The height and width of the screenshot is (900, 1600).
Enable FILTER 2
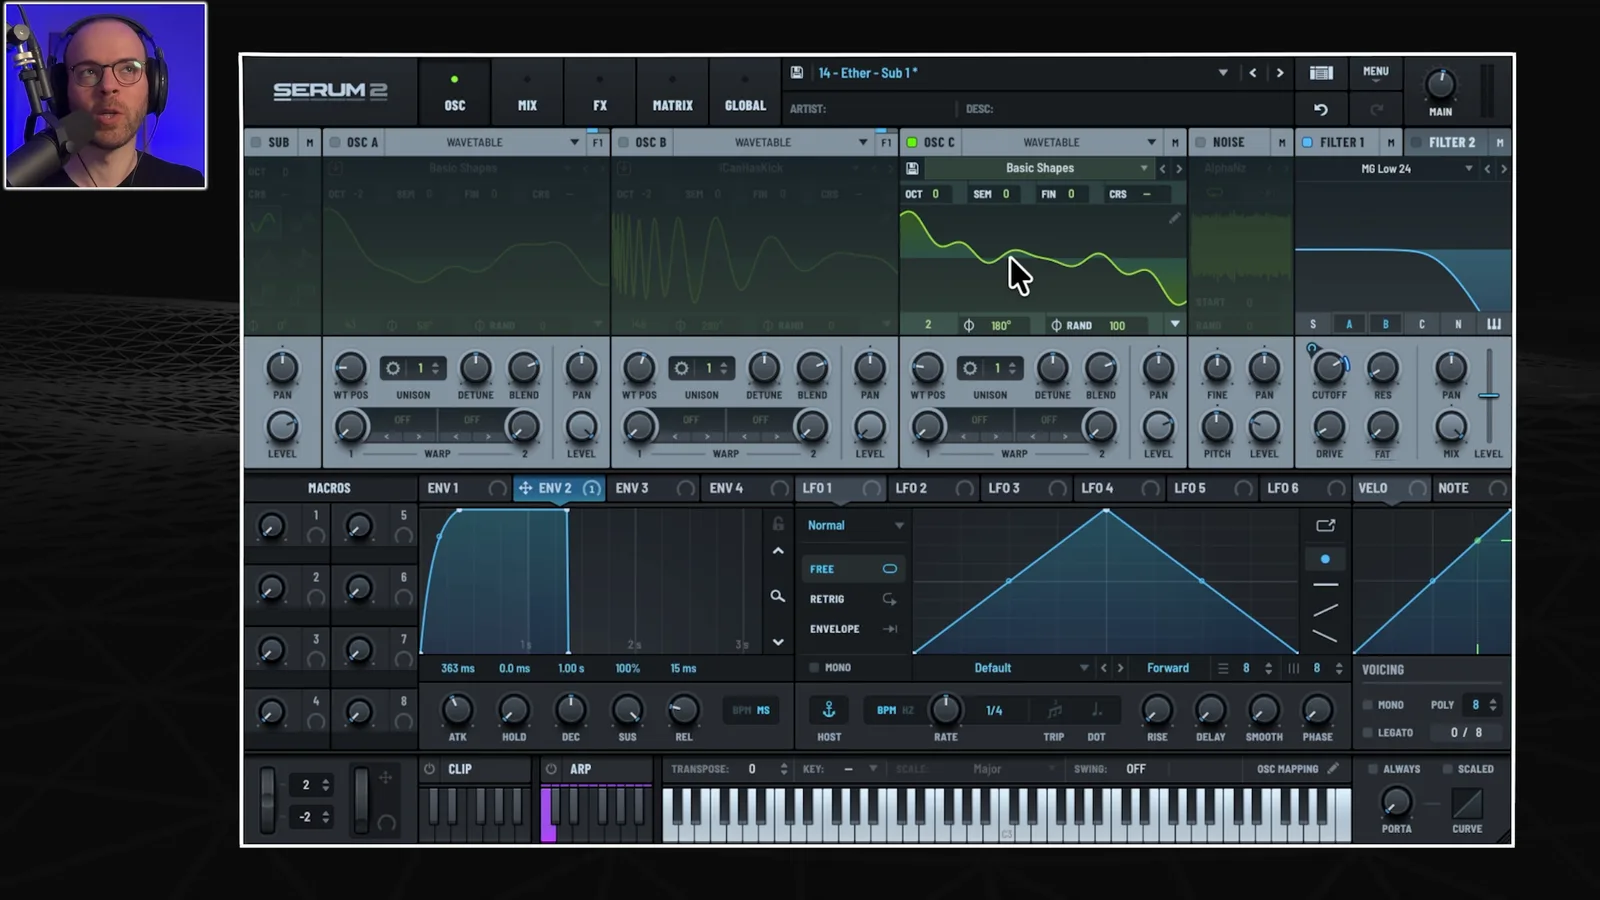coord(1415,142)
